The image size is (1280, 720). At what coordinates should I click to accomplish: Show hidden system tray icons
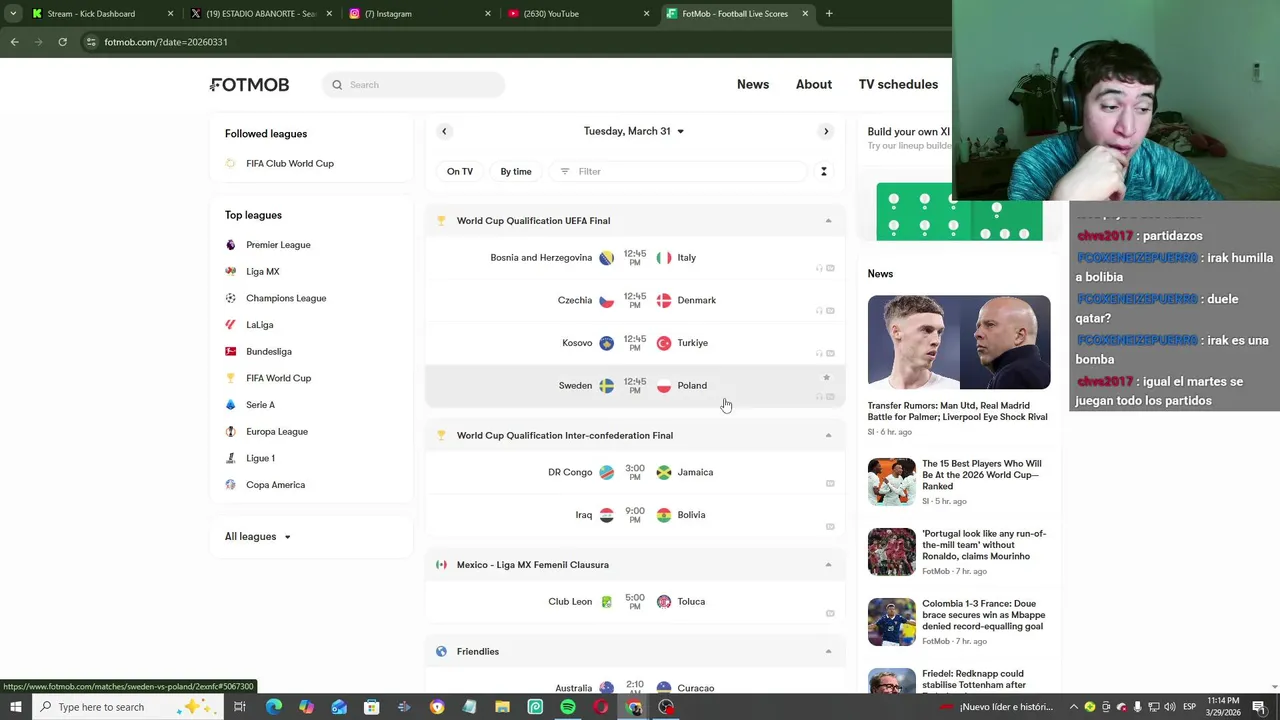pyautogui.click(x=1074, y=707)
